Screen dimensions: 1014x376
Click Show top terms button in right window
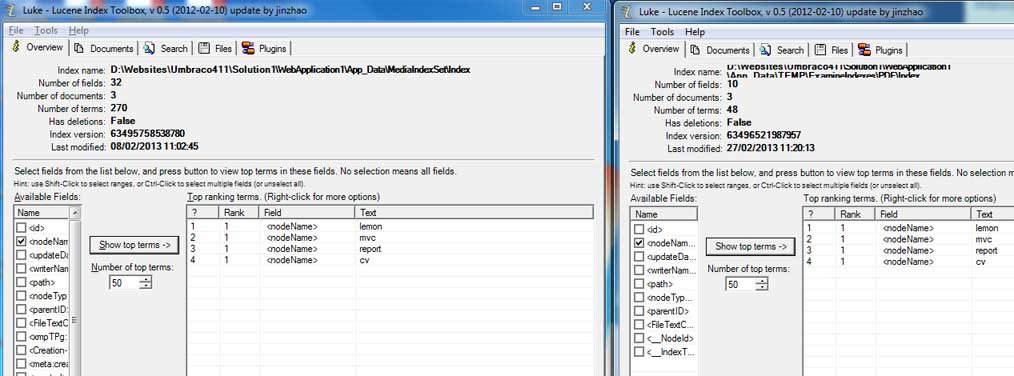(750, 247)
